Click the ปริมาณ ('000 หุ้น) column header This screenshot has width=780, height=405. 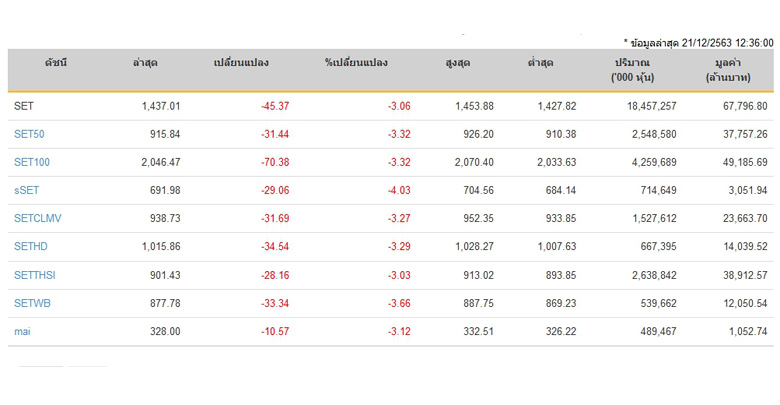pyautogui.click(x=632, y=69)
